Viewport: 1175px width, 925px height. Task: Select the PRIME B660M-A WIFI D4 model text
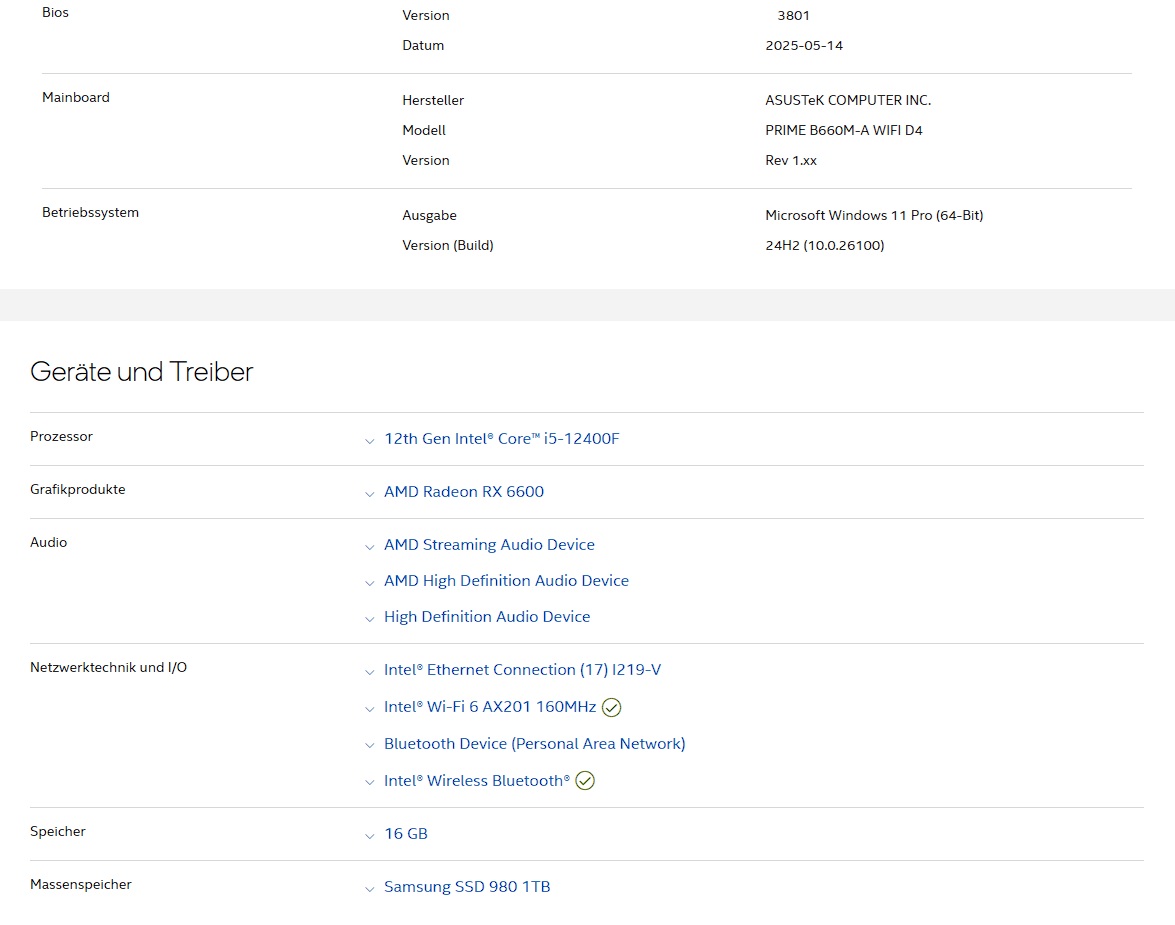coord(844,130)
